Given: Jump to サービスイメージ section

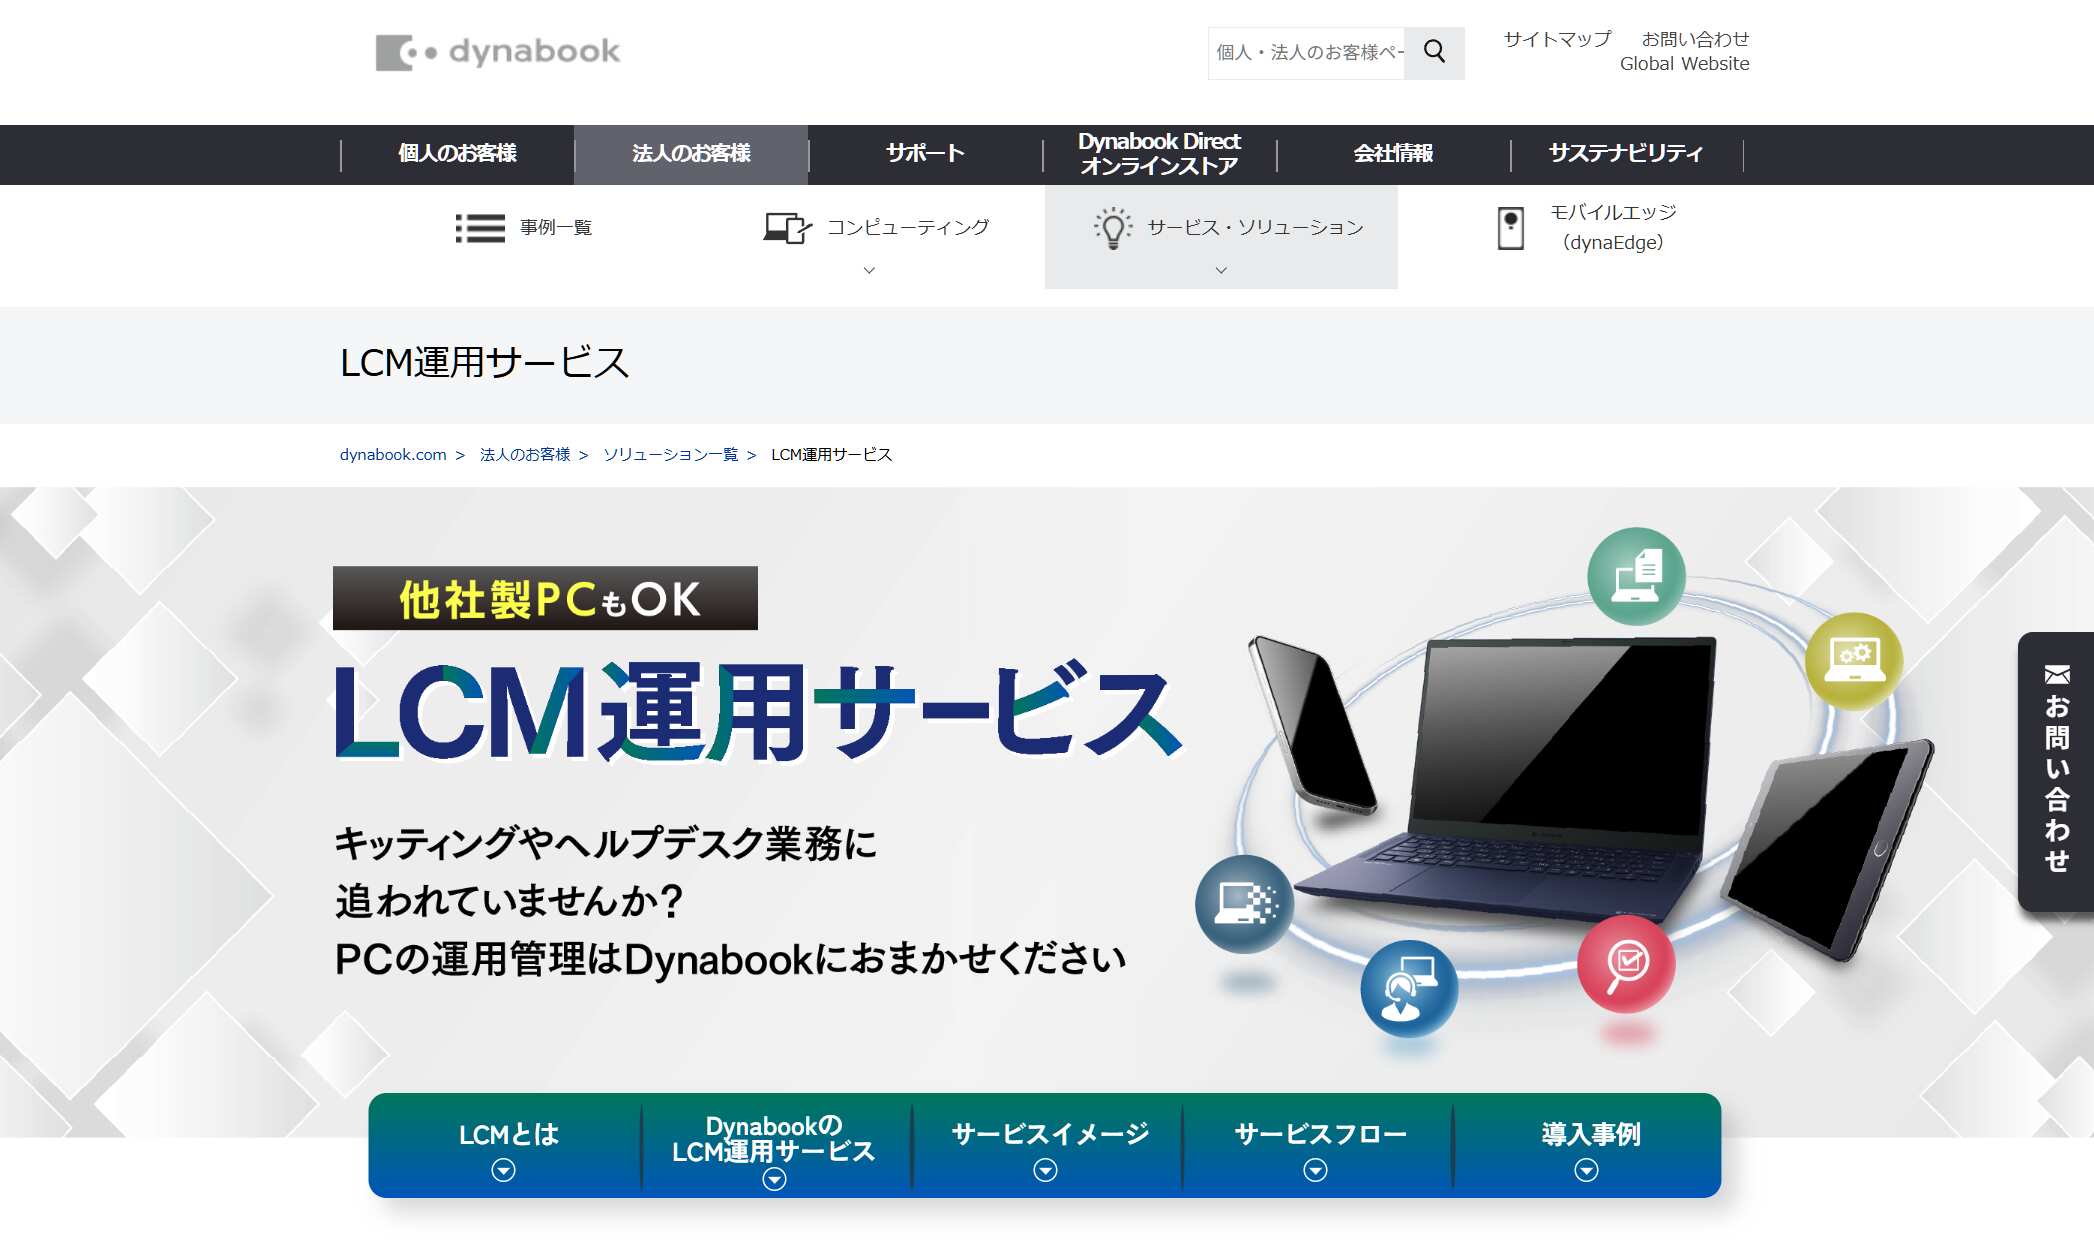Looking at the screenshot, I should coord(1047,1146).
